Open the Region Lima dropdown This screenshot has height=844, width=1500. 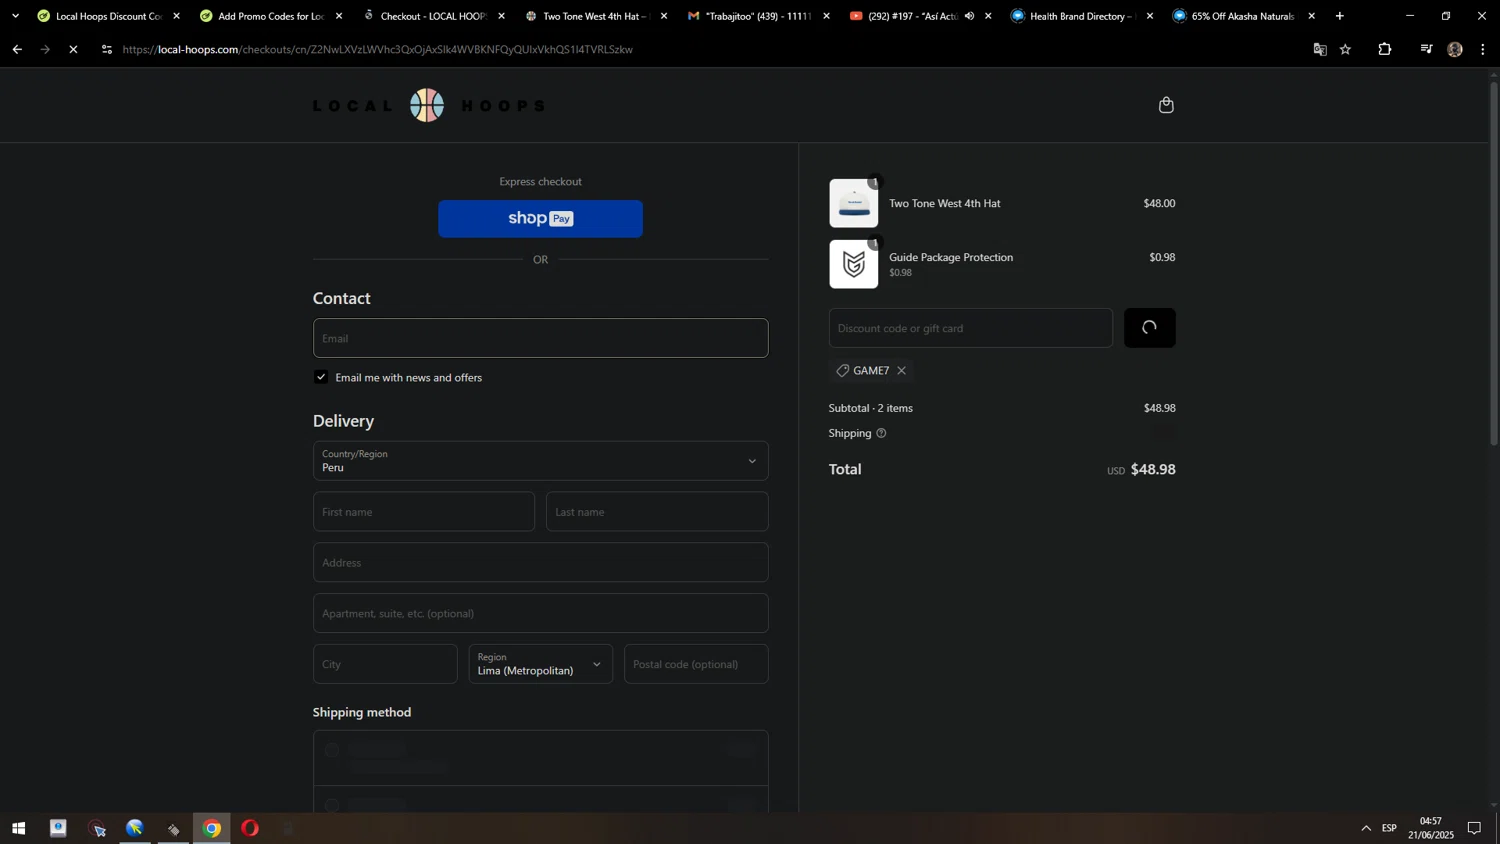541,664
